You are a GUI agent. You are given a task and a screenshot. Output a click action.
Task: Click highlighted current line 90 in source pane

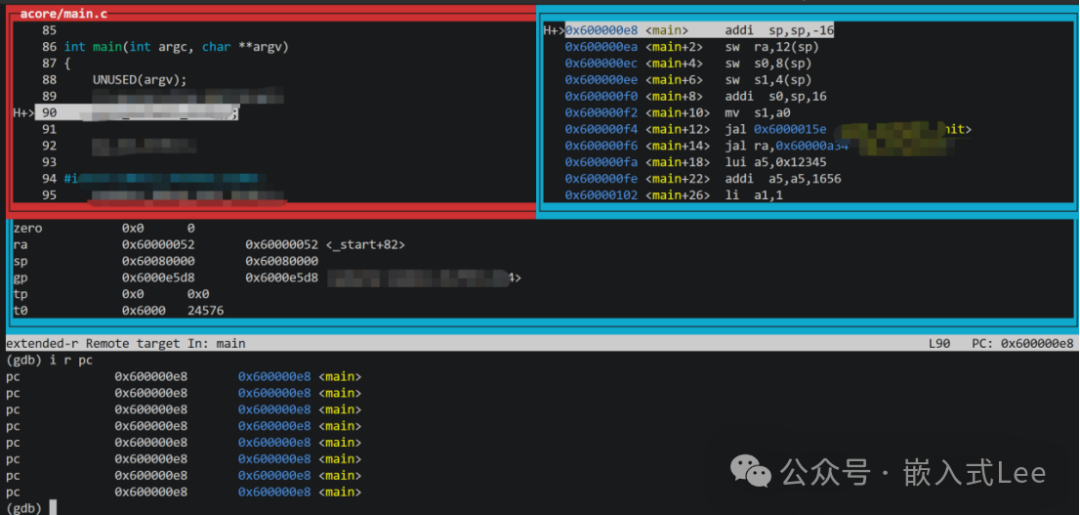(136, 113)
